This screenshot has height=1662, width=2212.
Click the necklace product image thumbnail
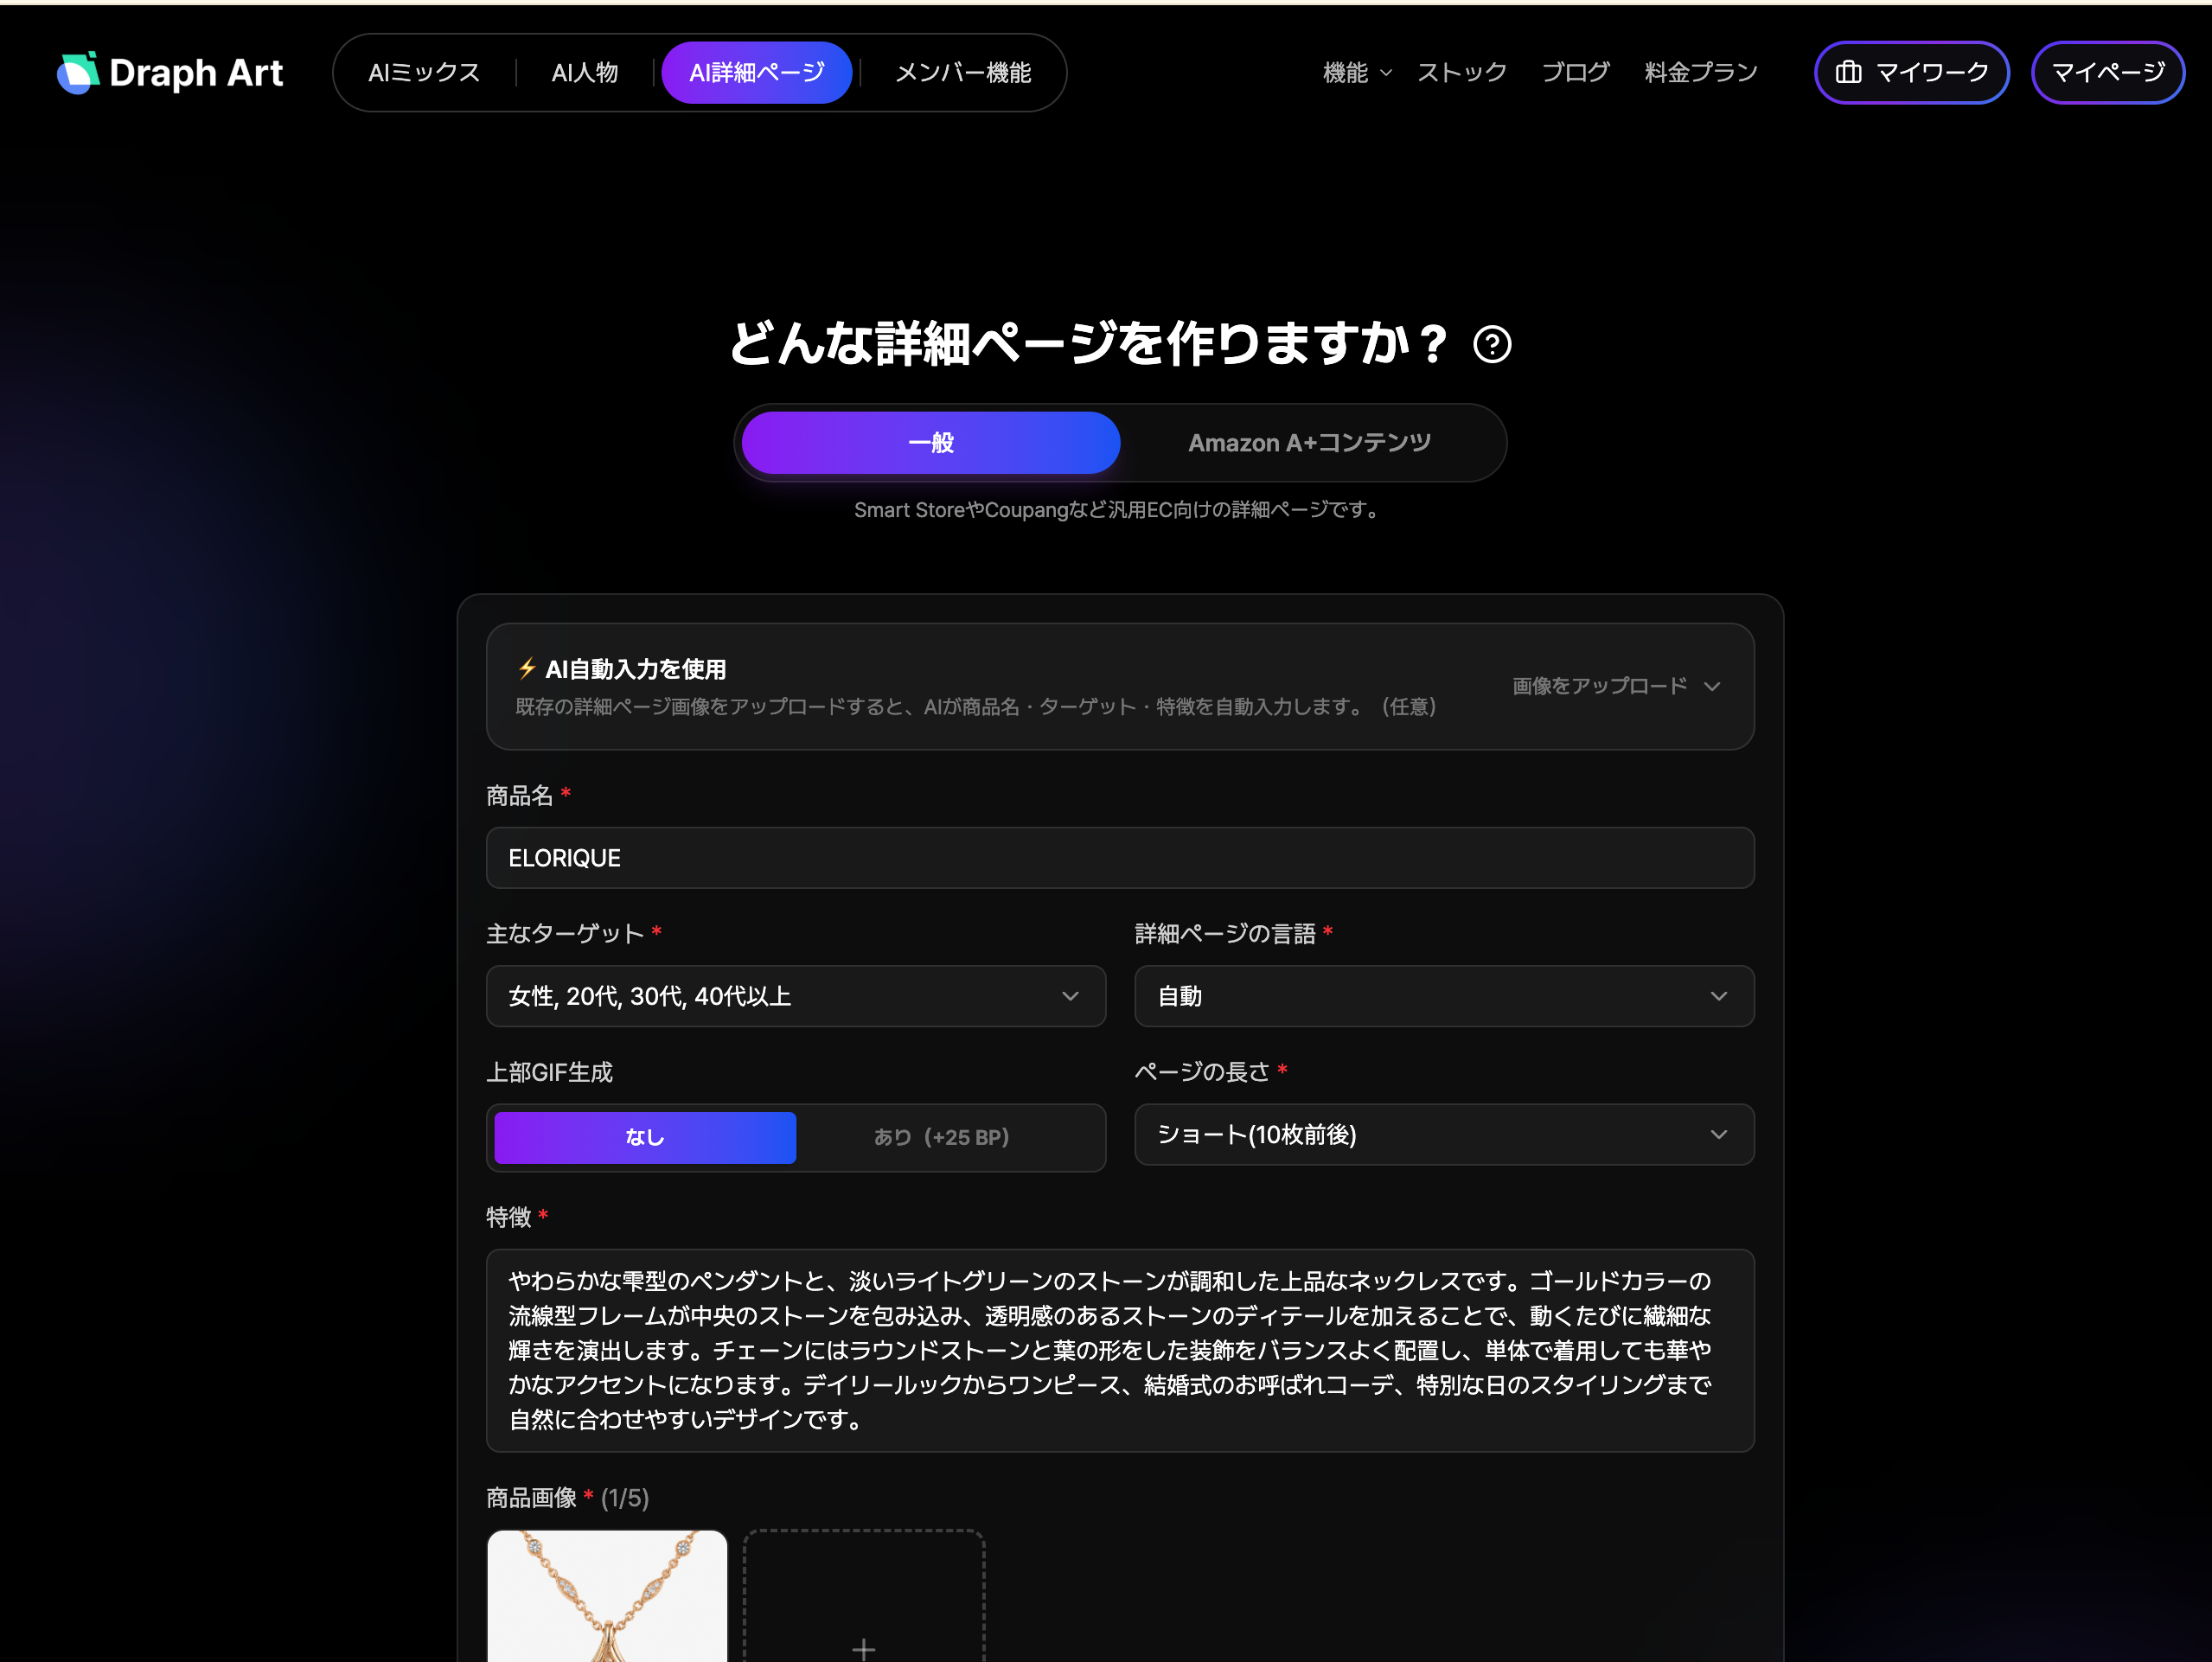pos(607,1596)
